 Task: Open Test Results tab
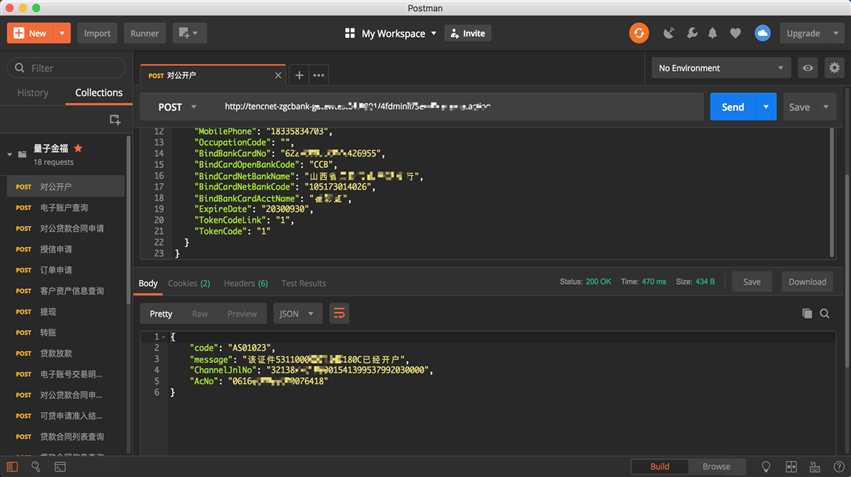click(x=303, y=283)
